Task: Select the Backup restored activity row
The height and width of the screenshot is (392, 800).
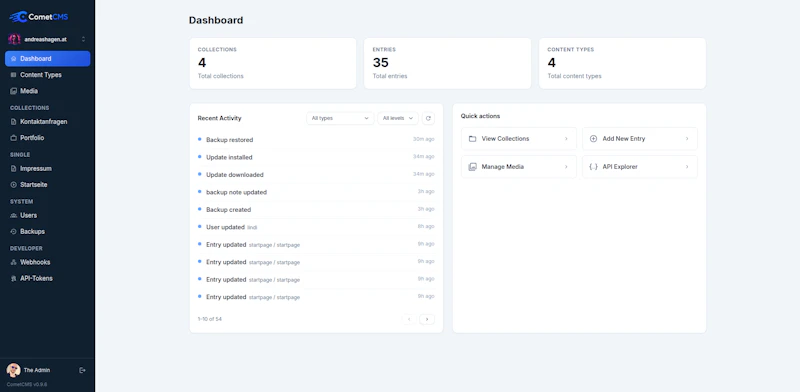Action: tap(316, 140)
